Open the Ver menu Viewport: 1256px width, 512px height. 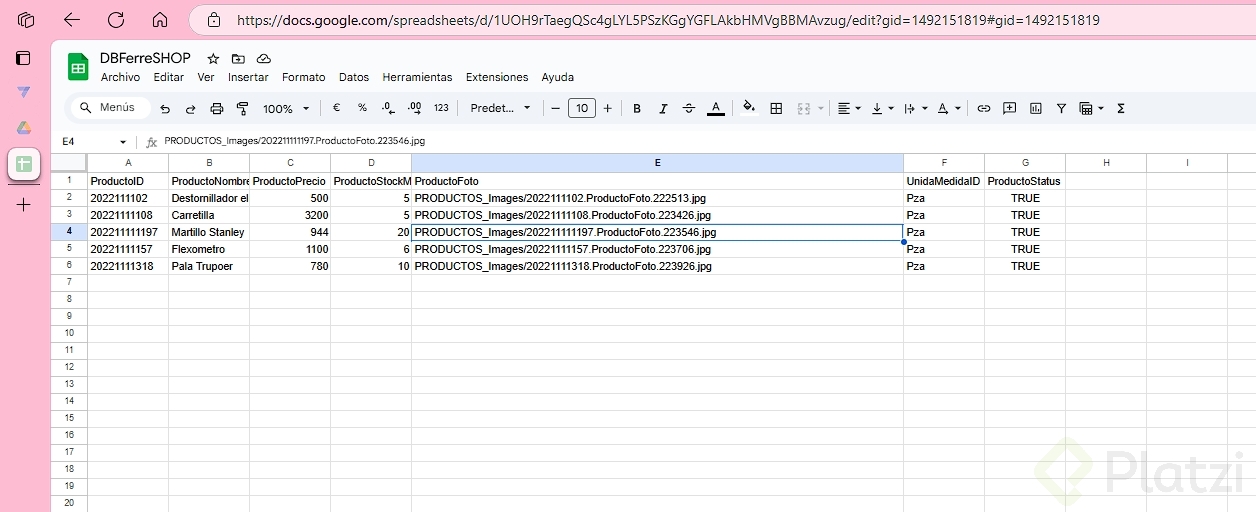206,77
